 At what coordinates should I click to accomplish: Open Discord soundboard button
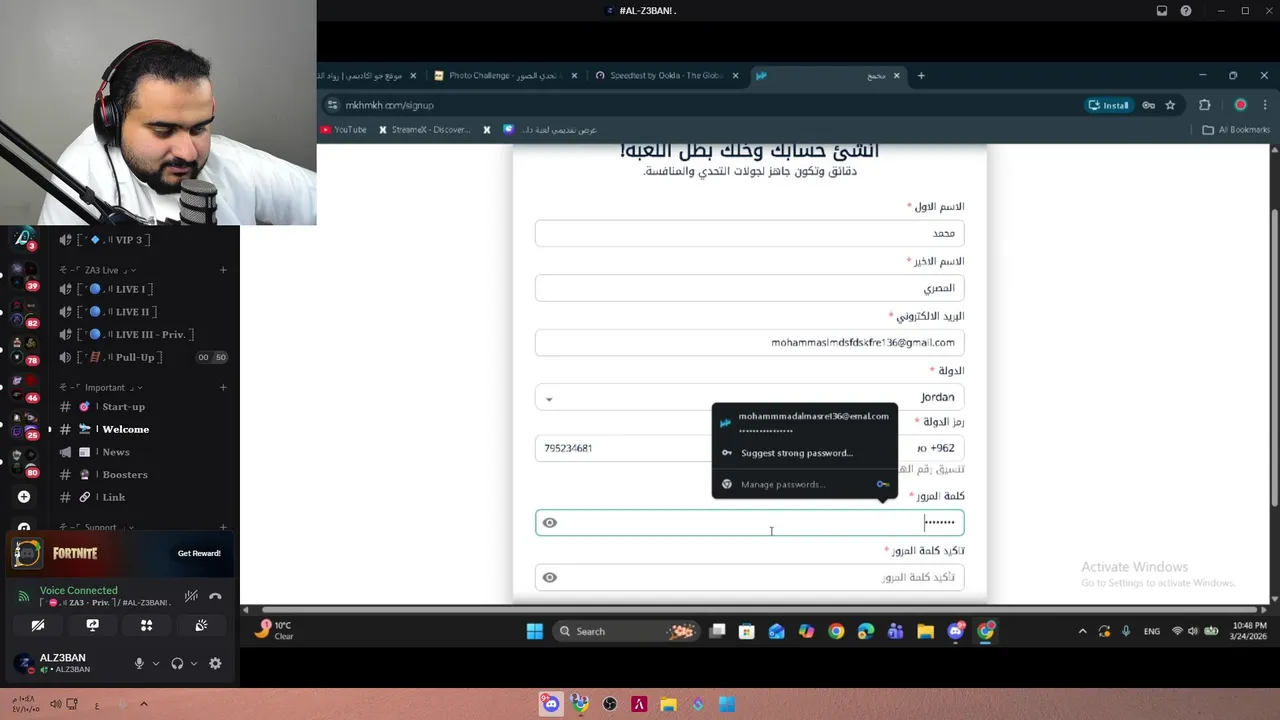click(201, 626)
